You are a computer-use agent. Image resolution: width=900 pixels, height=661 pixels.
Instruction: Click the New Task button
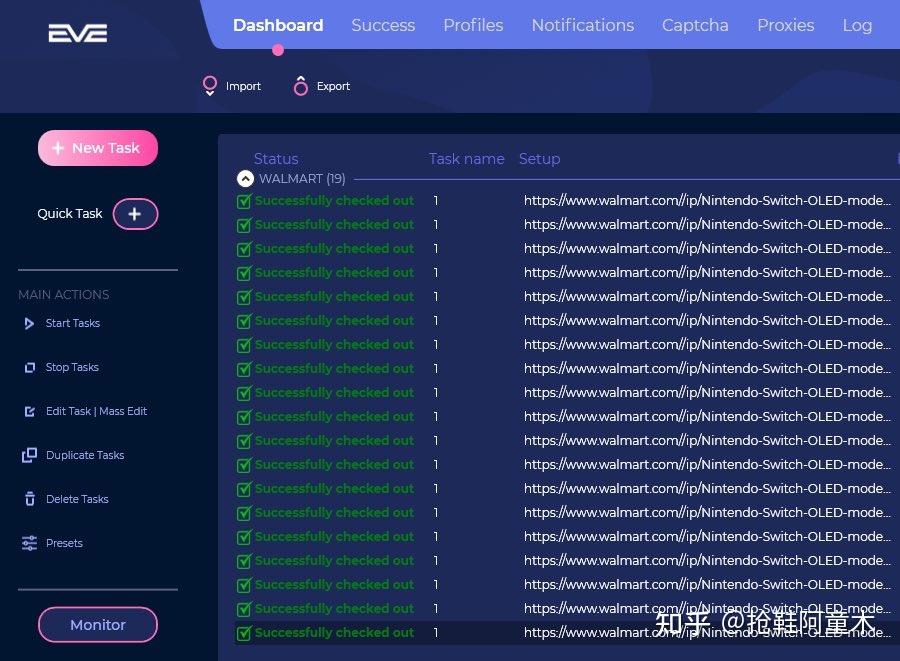pyautogui.click(x=98, y=148)
